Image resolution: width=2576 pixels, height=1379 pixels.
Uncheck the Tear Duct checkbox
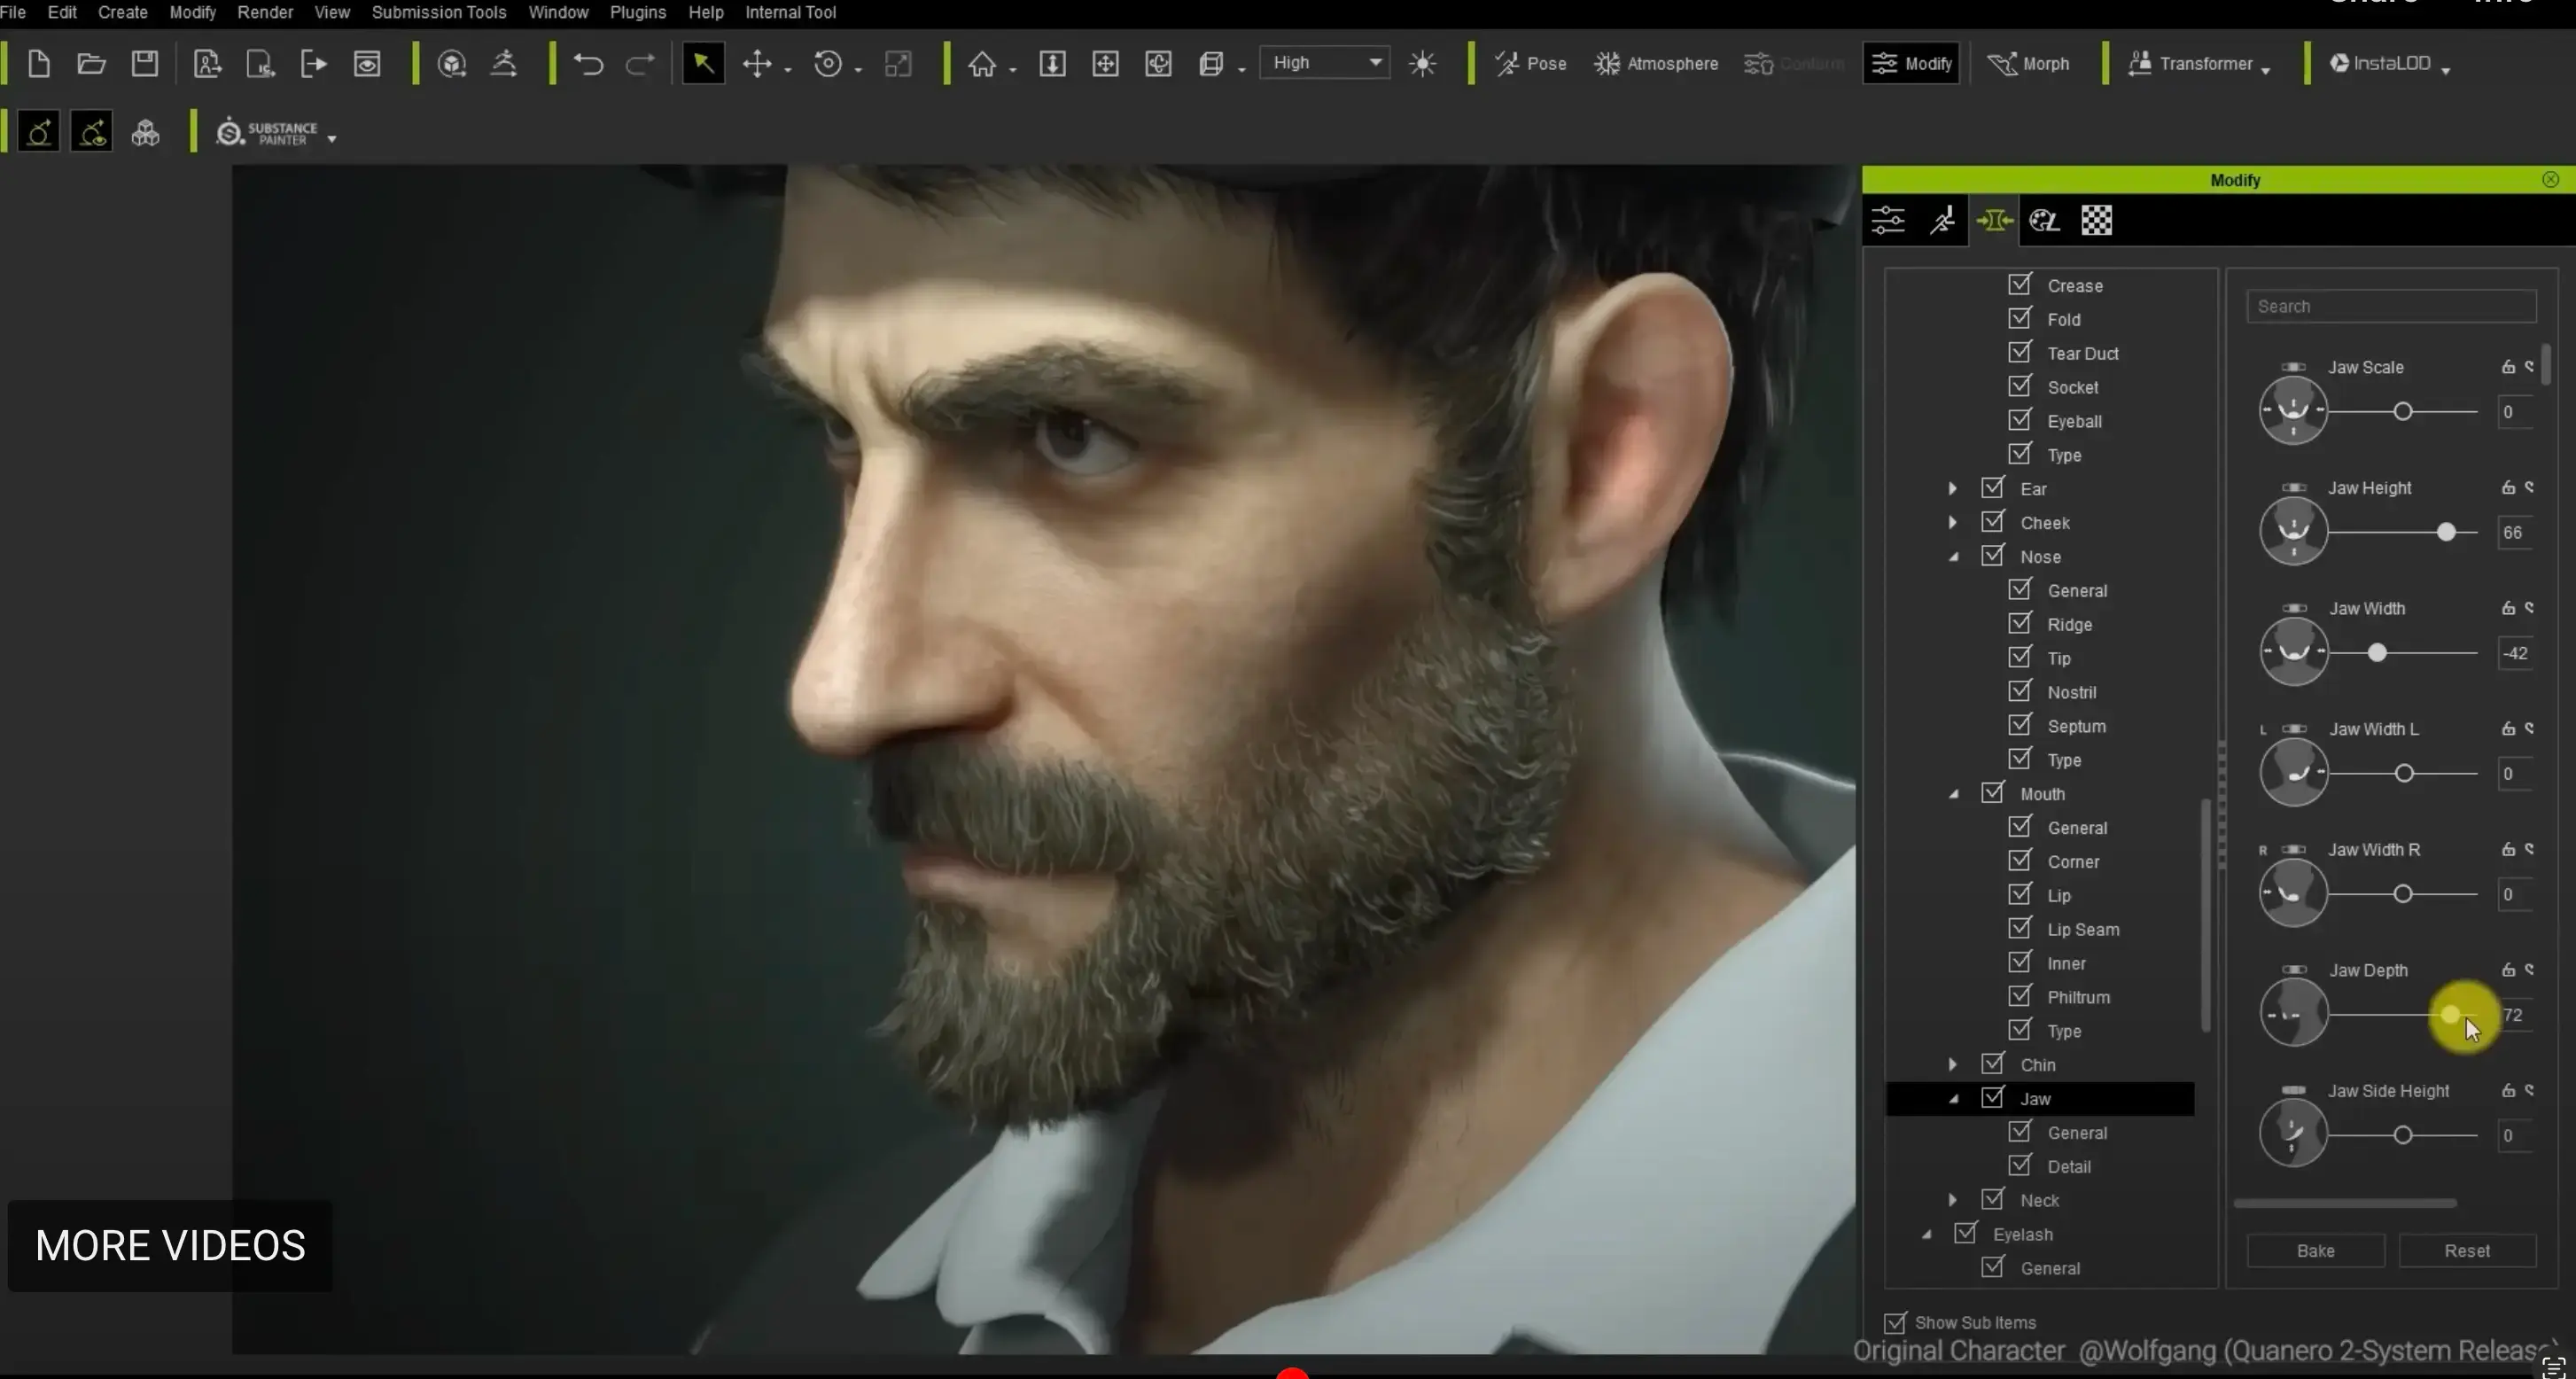(x=2020, y=353)
